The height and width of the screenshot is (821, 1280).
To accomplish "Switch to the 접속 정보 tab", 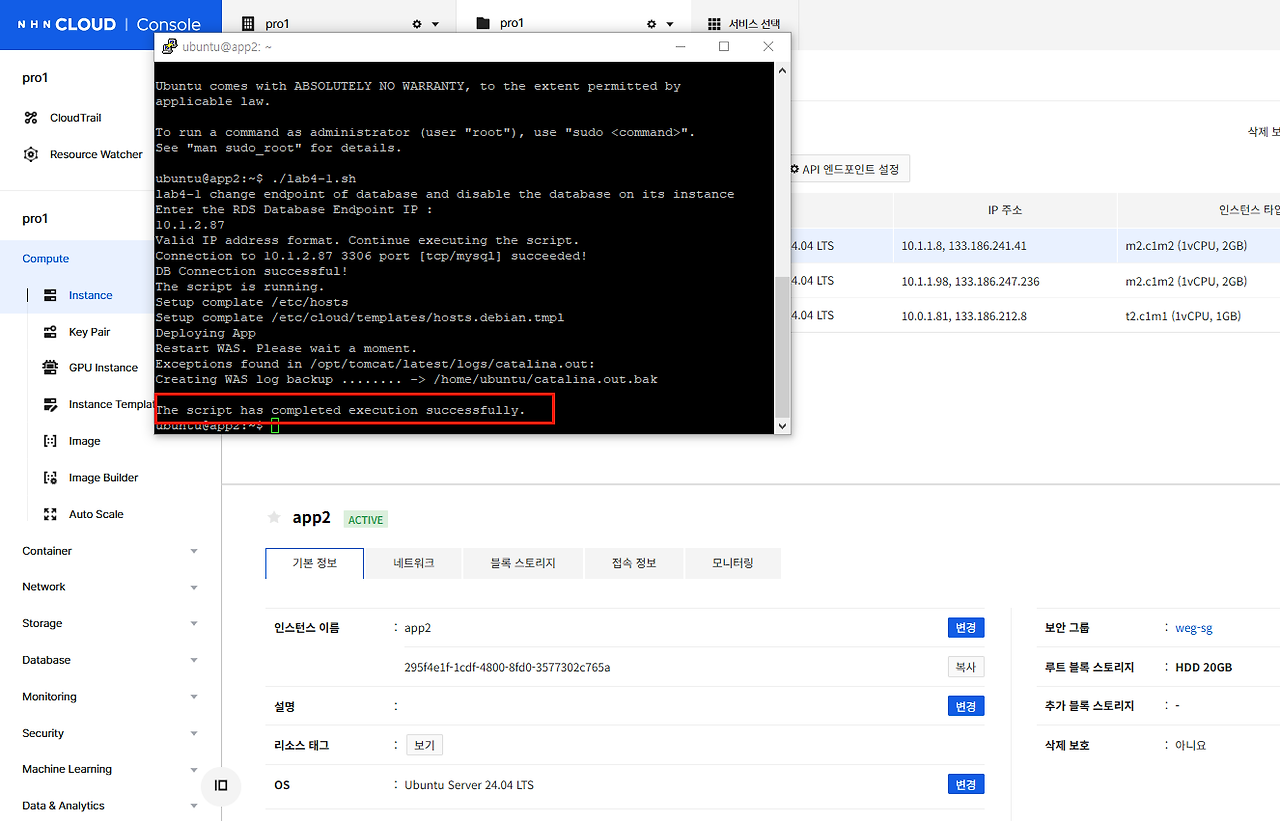I will click(x=634, y=563).
